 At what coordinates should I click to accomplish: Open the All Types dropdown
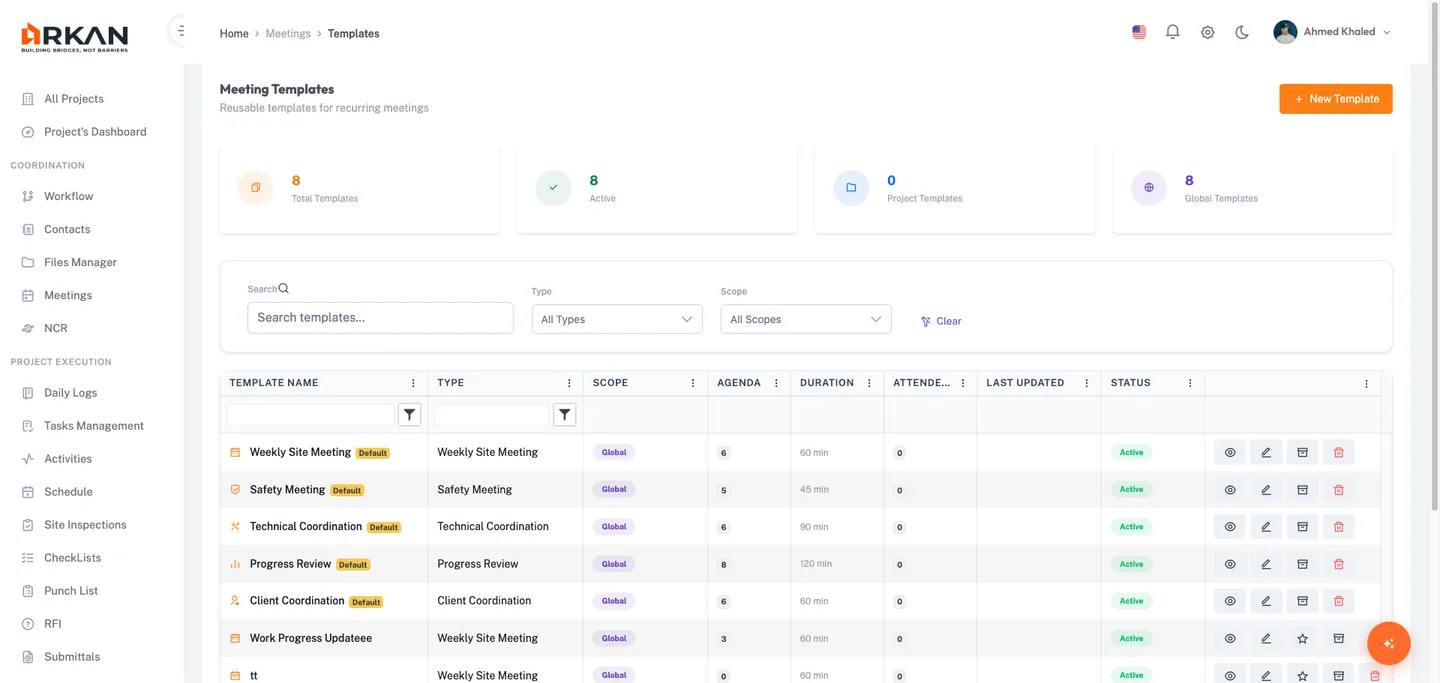point(616,319)
